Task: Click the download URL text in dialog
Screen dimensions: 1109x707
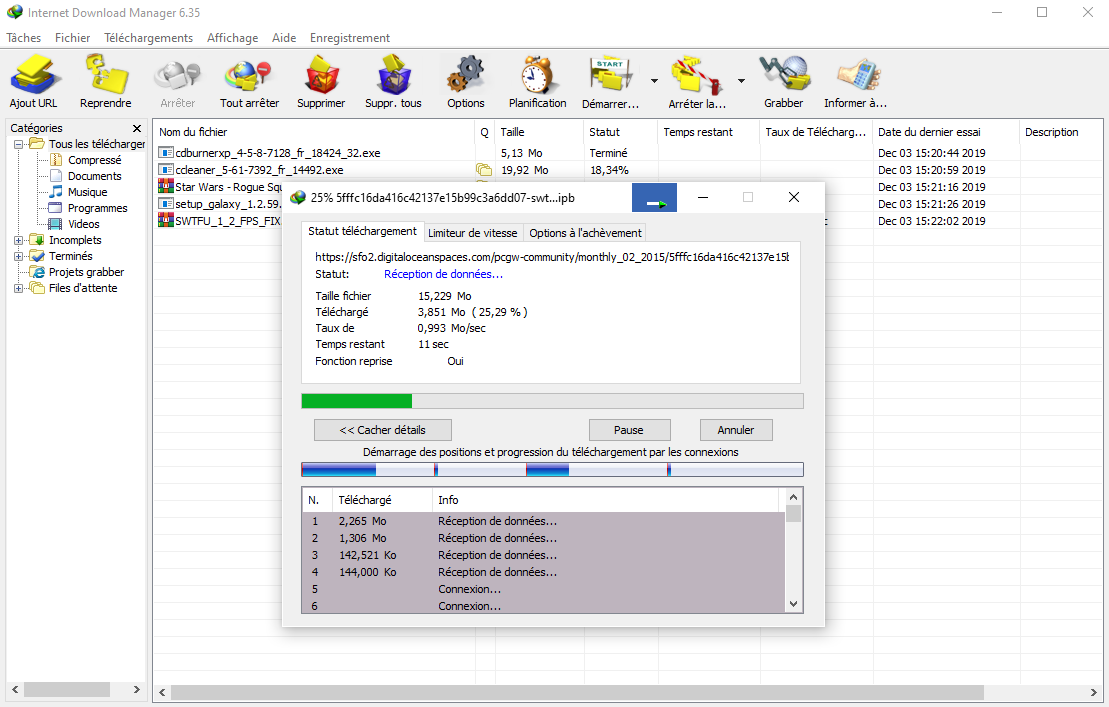Action: pos(552,257)
